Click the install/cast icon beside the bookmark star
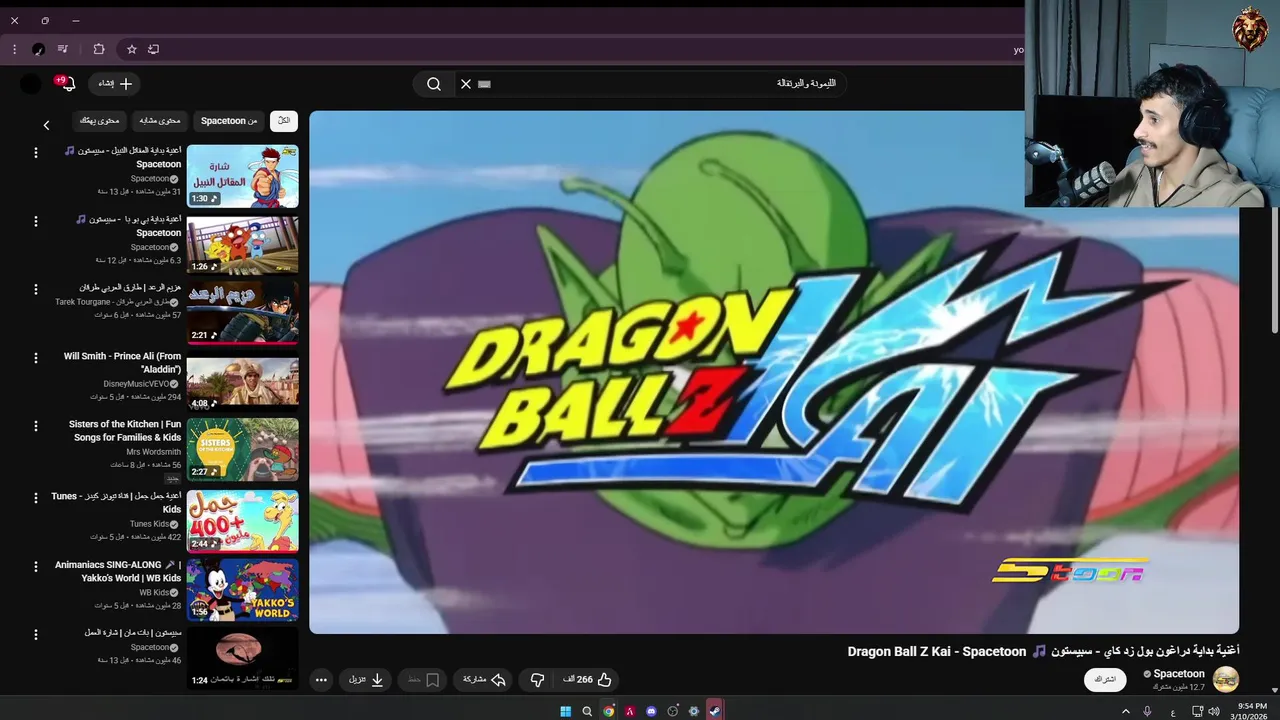The width and height of the screenshot is (1280, 720). coord(154,49)
